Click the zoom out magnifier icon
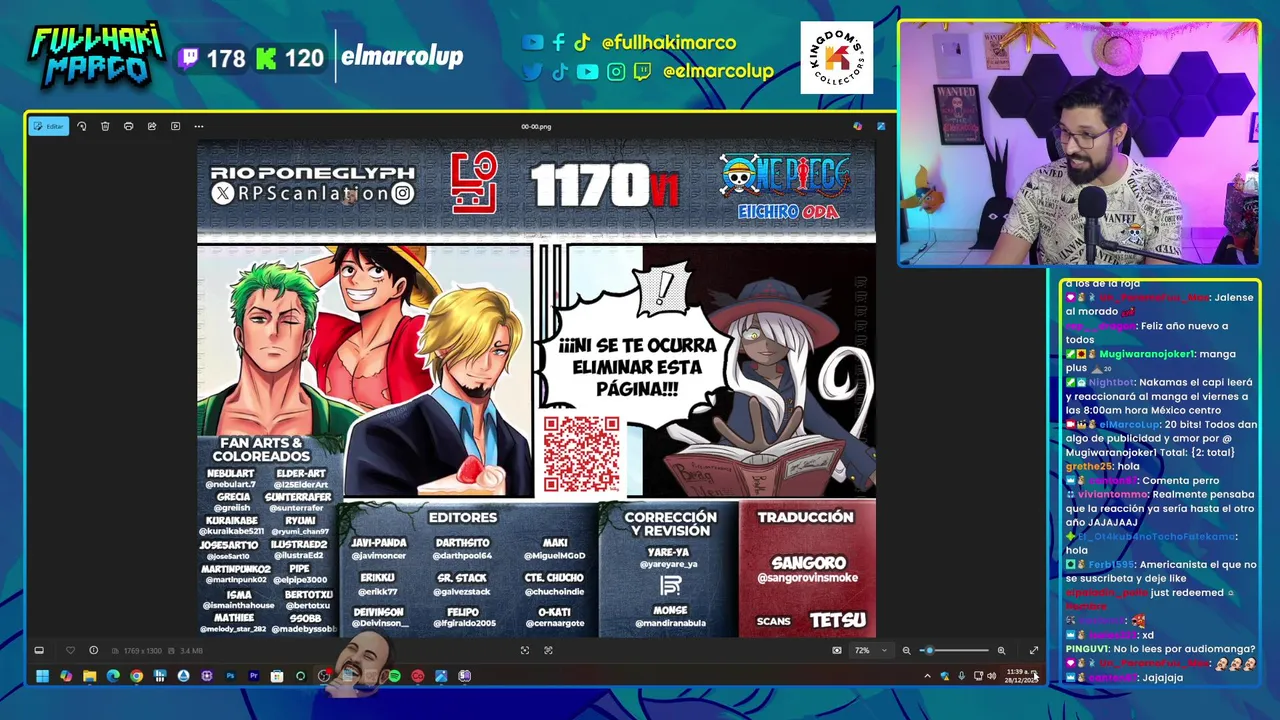The height and width of the screenshot is (720, 1280). 907,650
